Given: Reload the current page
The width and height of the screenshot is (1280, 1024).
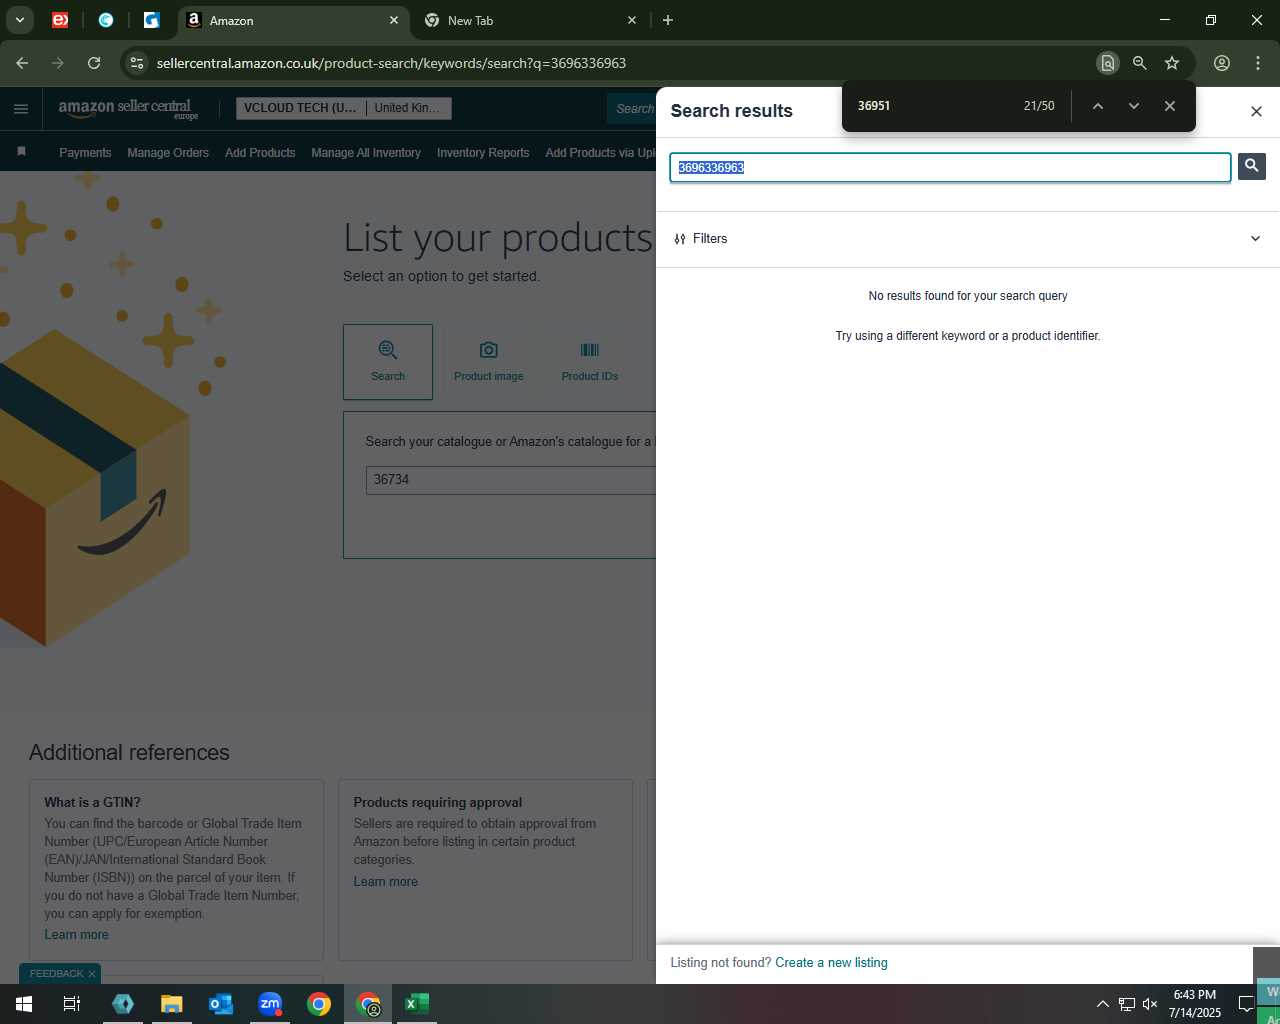Looking at the screenshot, I should (x=94, y=63).
